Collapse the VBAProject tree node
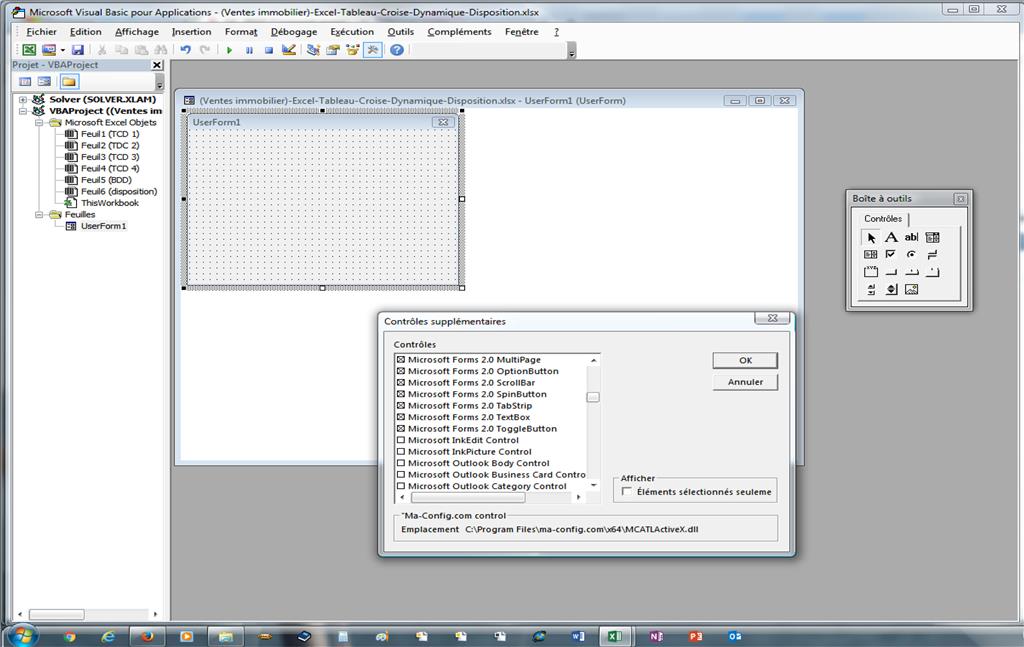 24,111
